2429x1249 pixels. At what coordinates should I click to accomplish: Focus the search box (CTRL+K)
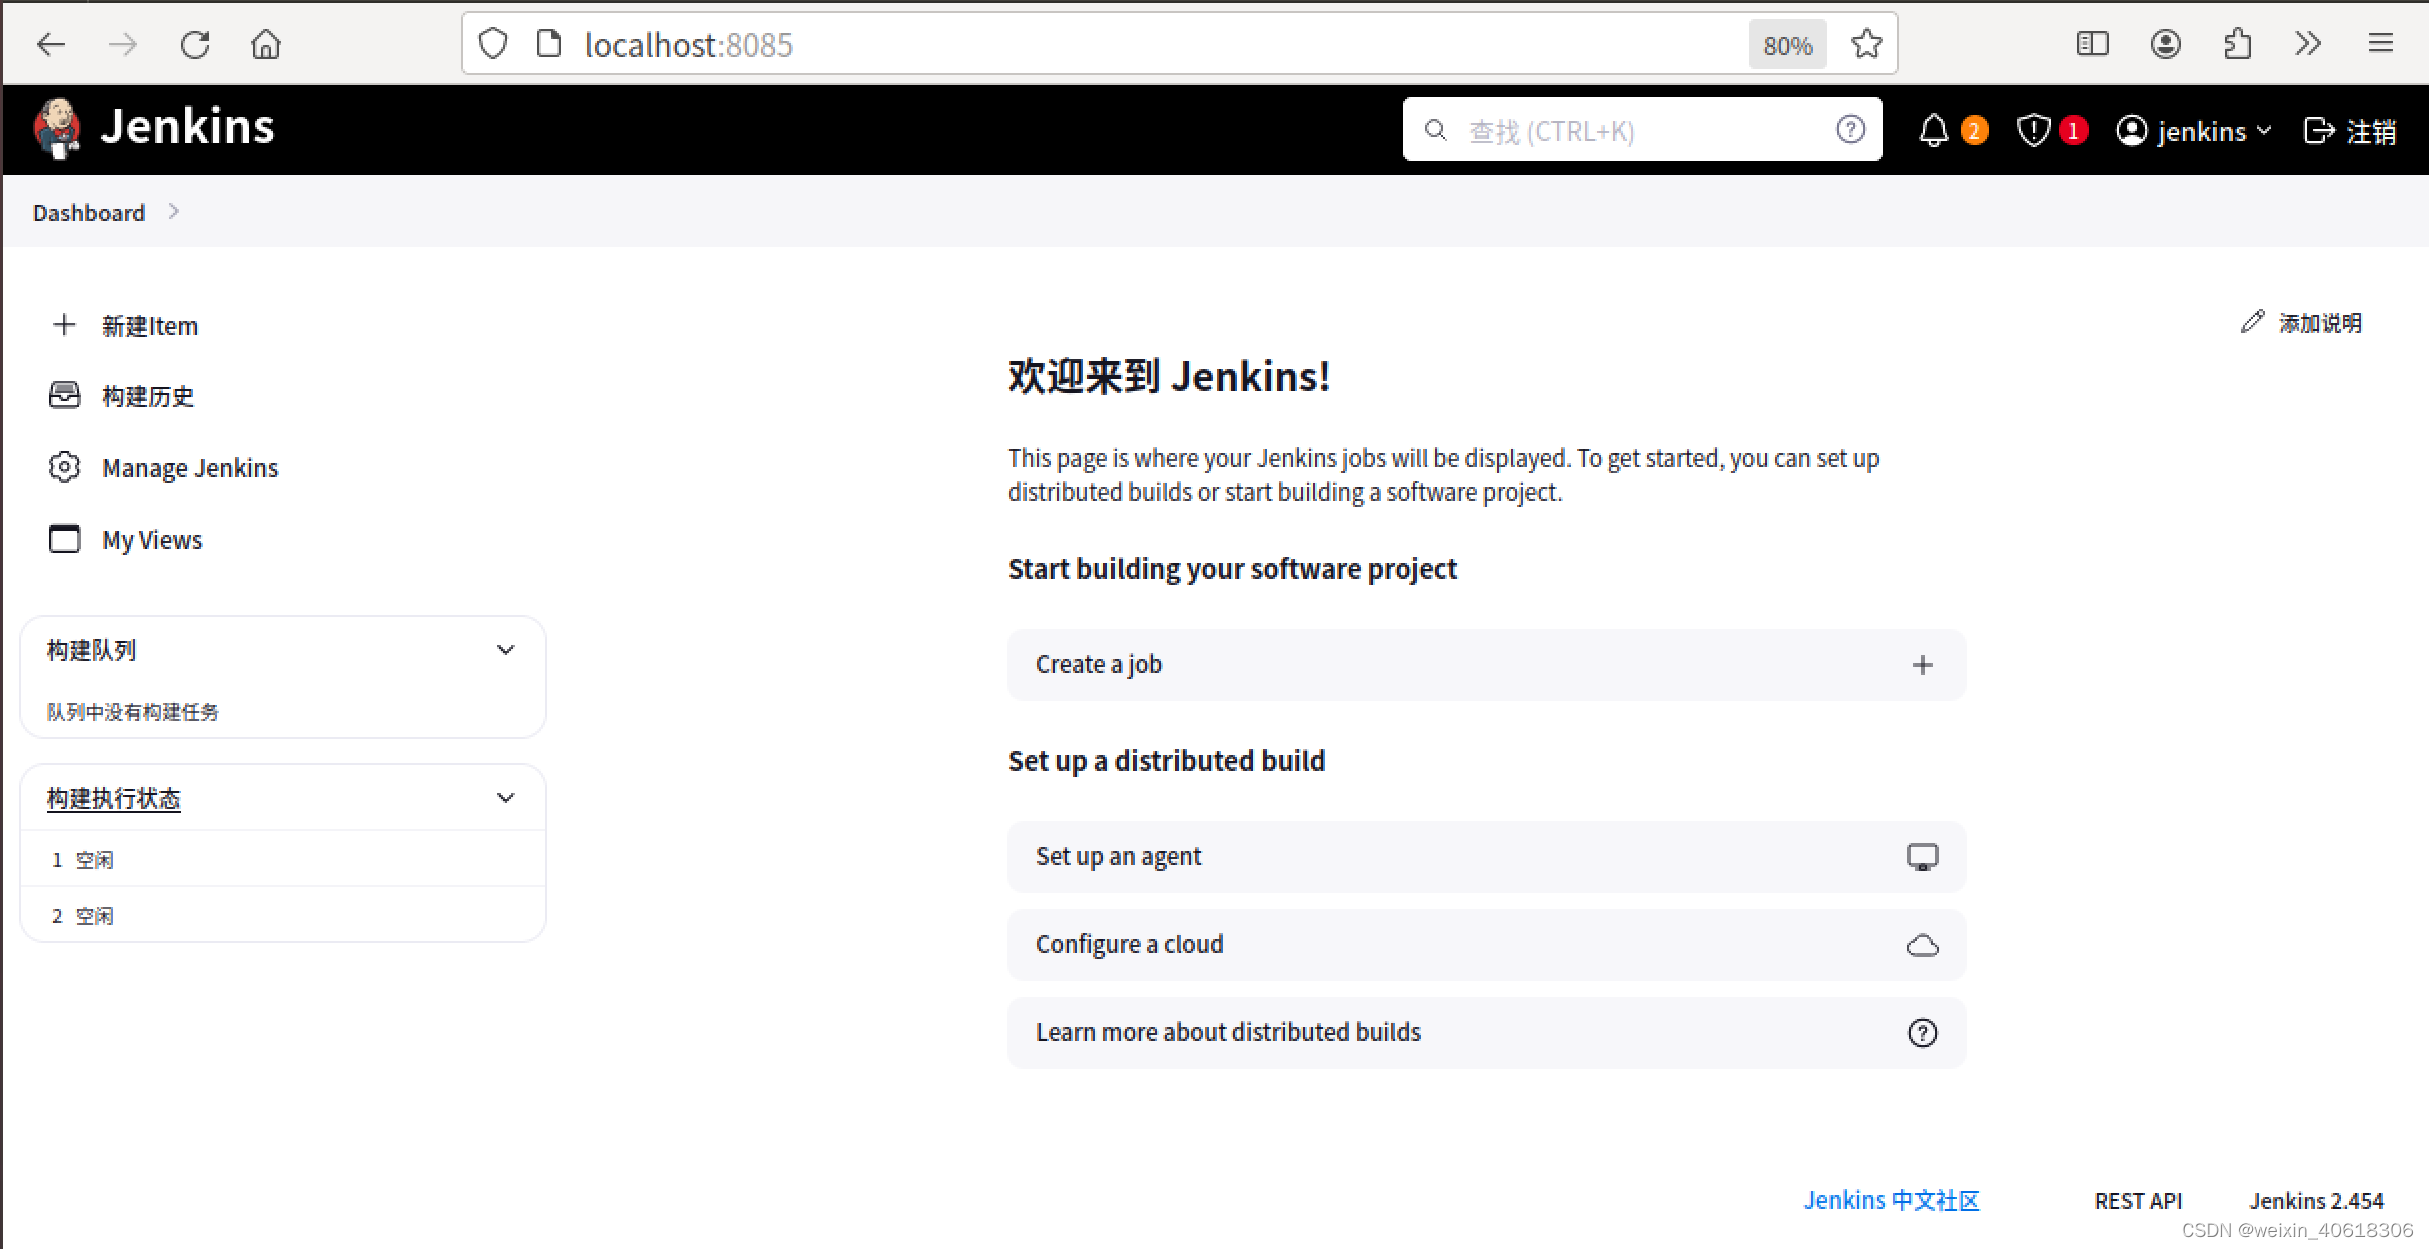tap(1642, 130)
